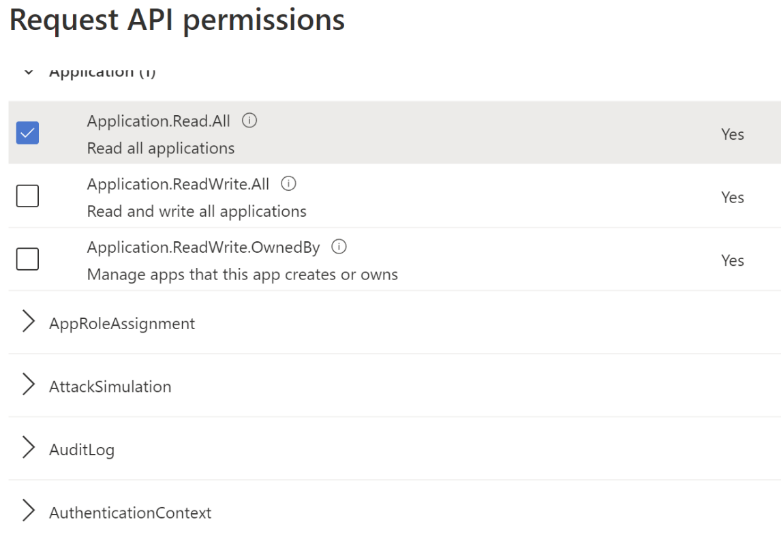This screenshot has width=781, height=537.
Task: Select 'Read and write all applications' text
Action: point(197,212)
